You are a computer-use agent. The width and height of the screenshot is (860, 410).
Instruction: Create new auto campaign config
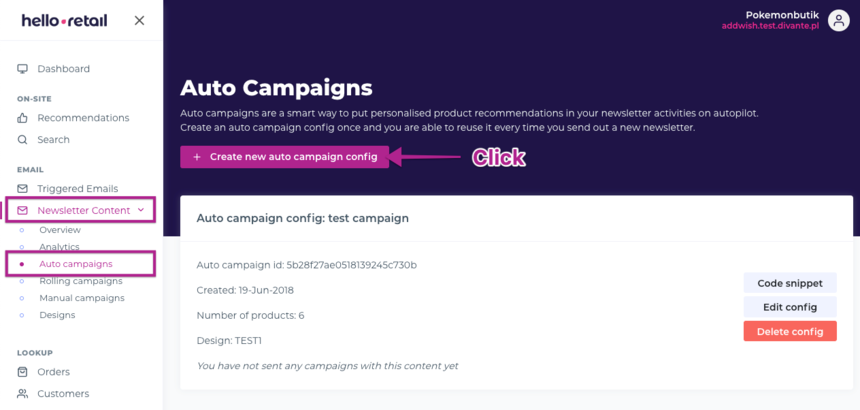[x=285, y=157]
